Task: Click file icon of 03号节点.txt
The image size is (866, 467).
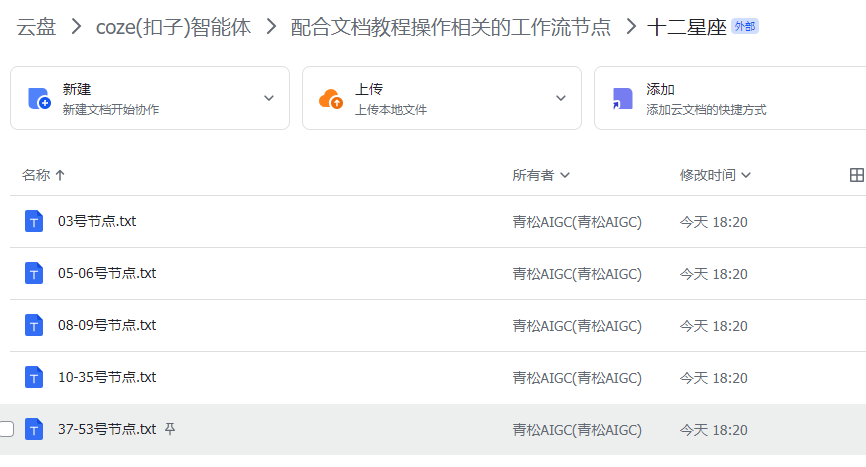Action: point(34,221)
